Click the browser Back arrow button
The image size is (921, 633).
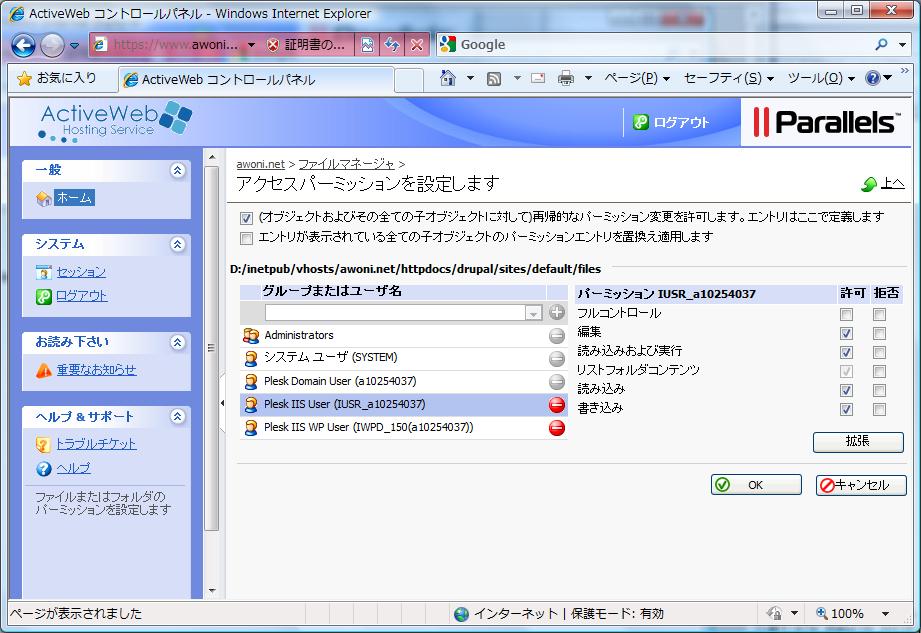[23, 45]
